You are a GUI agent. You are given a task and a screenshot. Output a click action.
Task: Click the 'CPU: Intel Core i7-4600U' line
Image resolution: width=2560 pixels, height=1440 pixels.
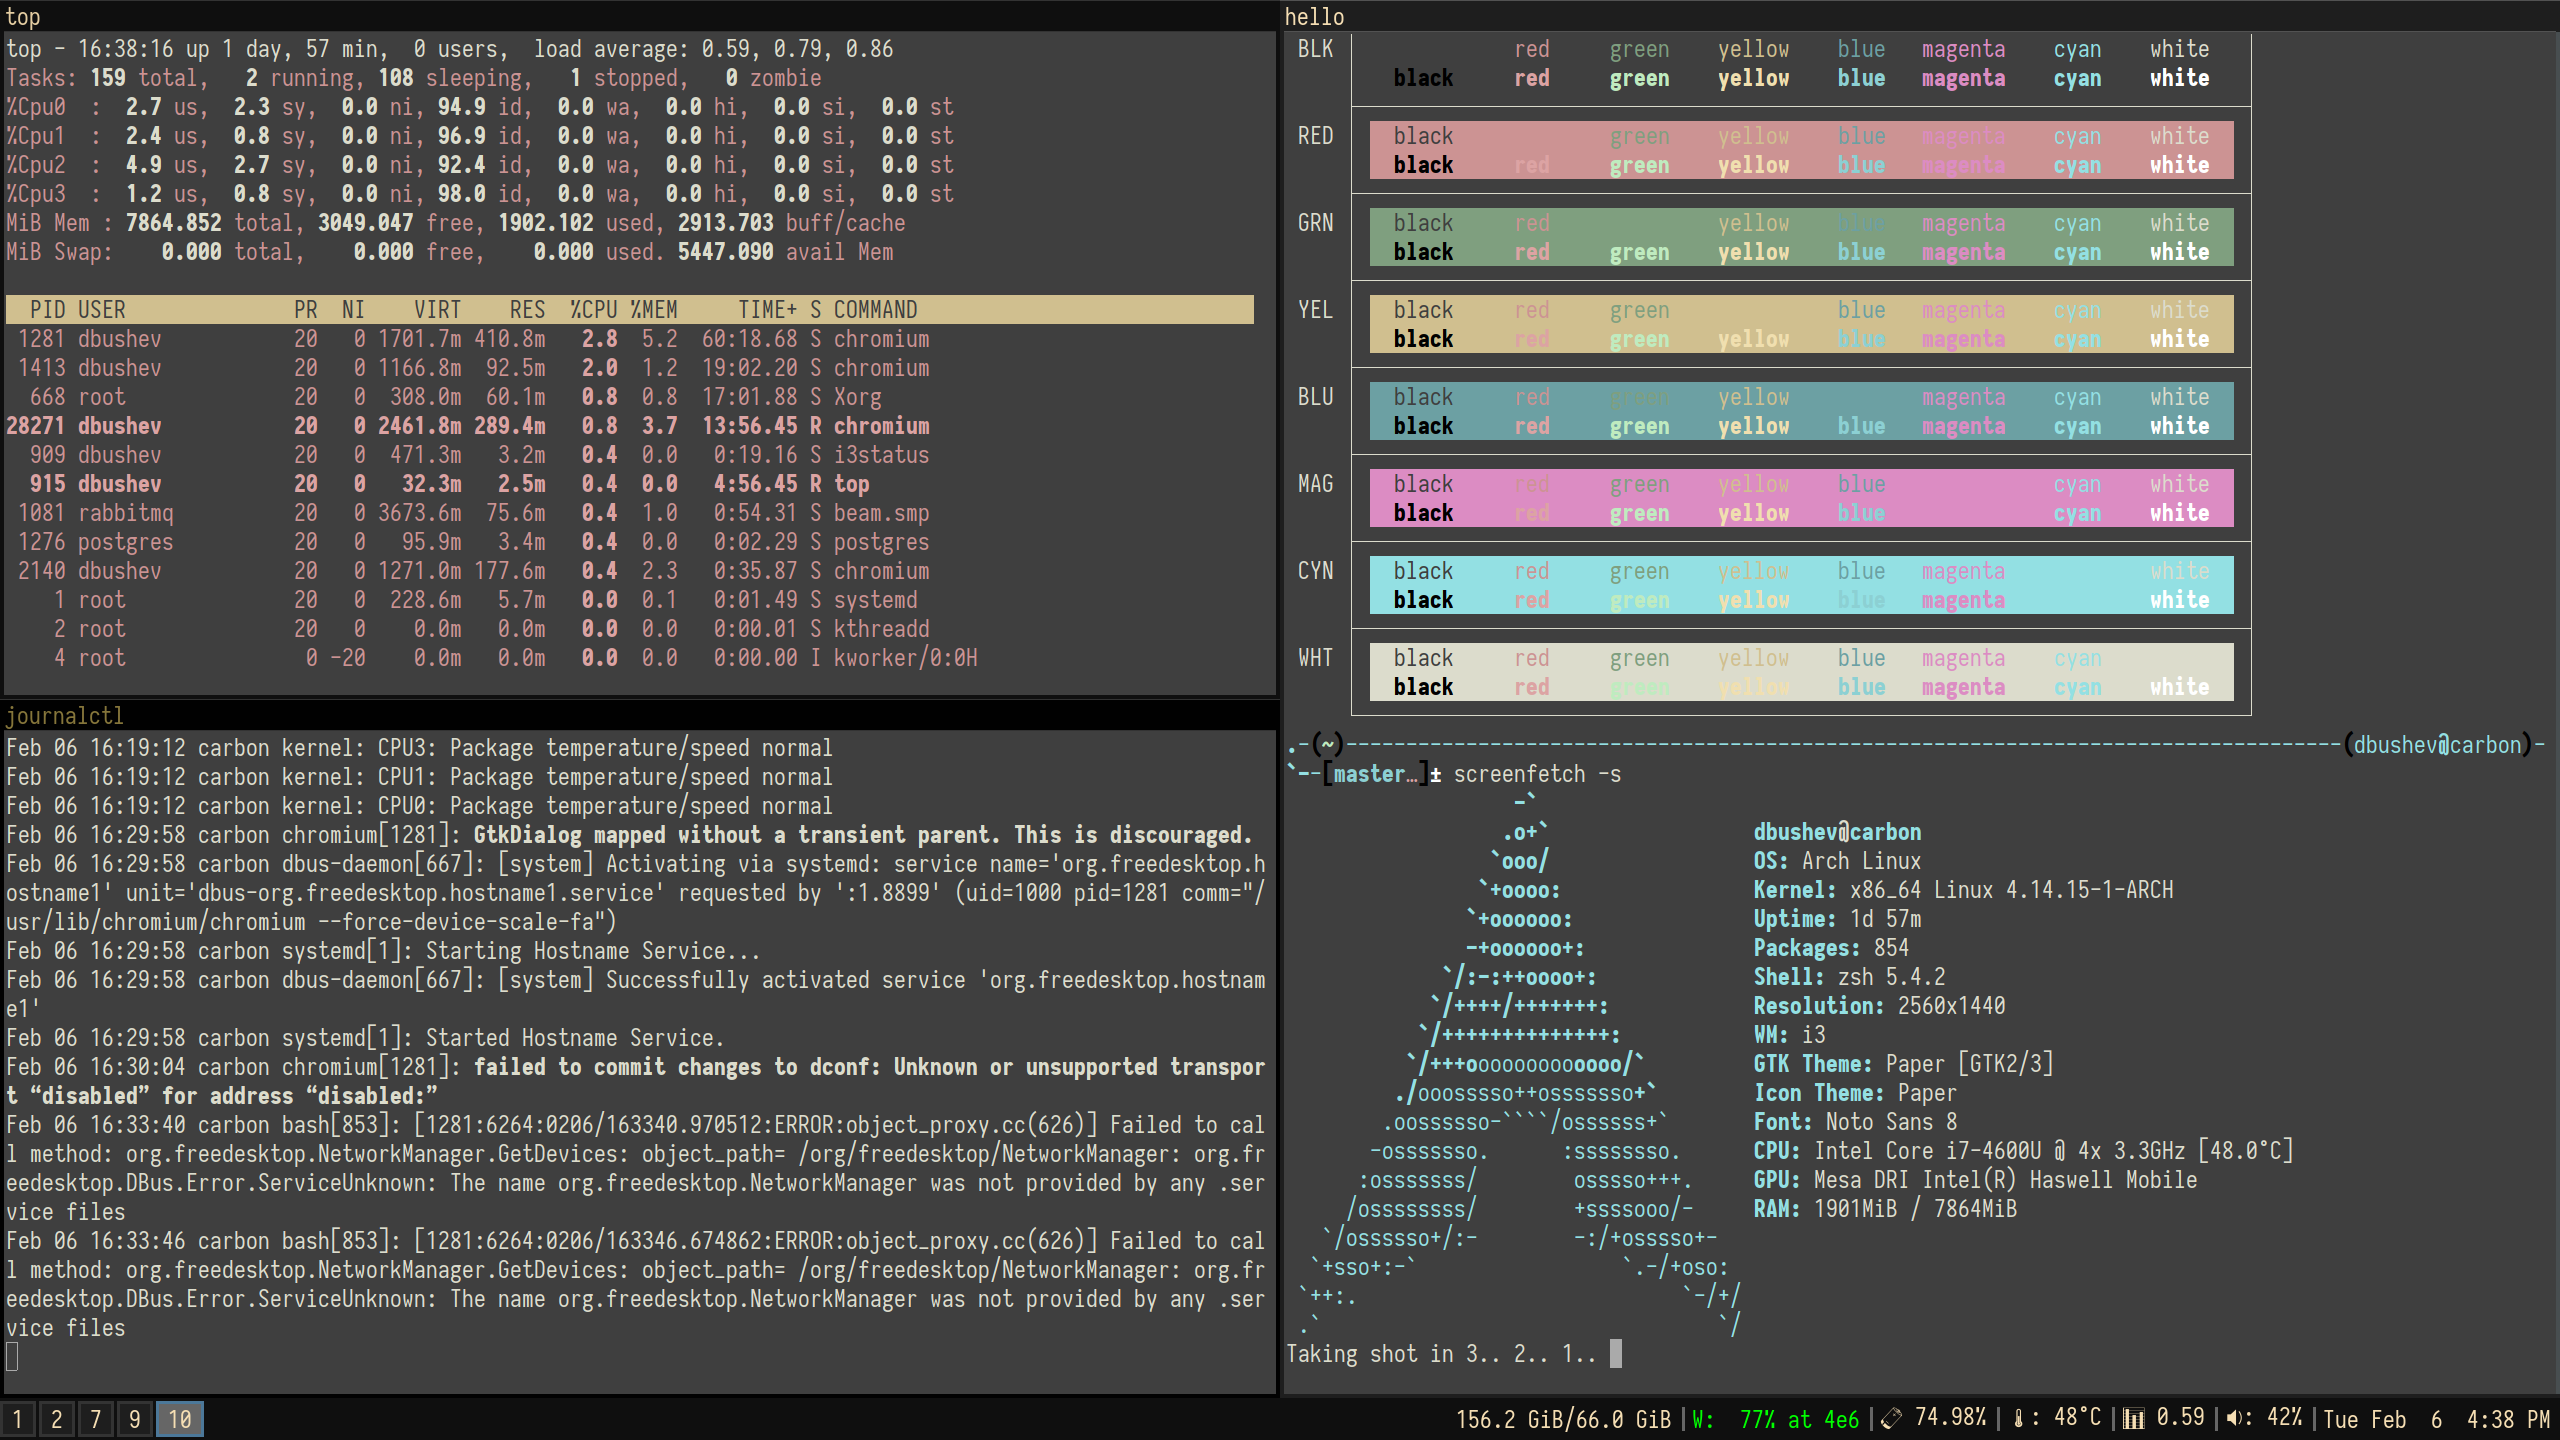click(x=2023, y=1151)
